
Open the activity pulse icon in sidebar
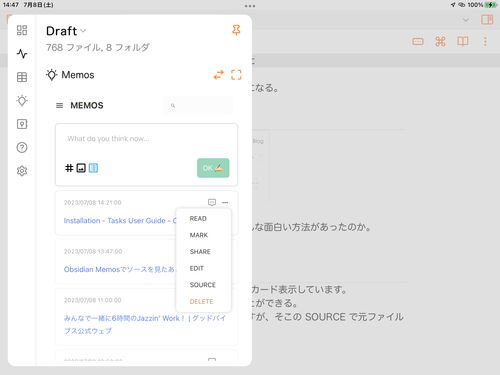point(22,54)
